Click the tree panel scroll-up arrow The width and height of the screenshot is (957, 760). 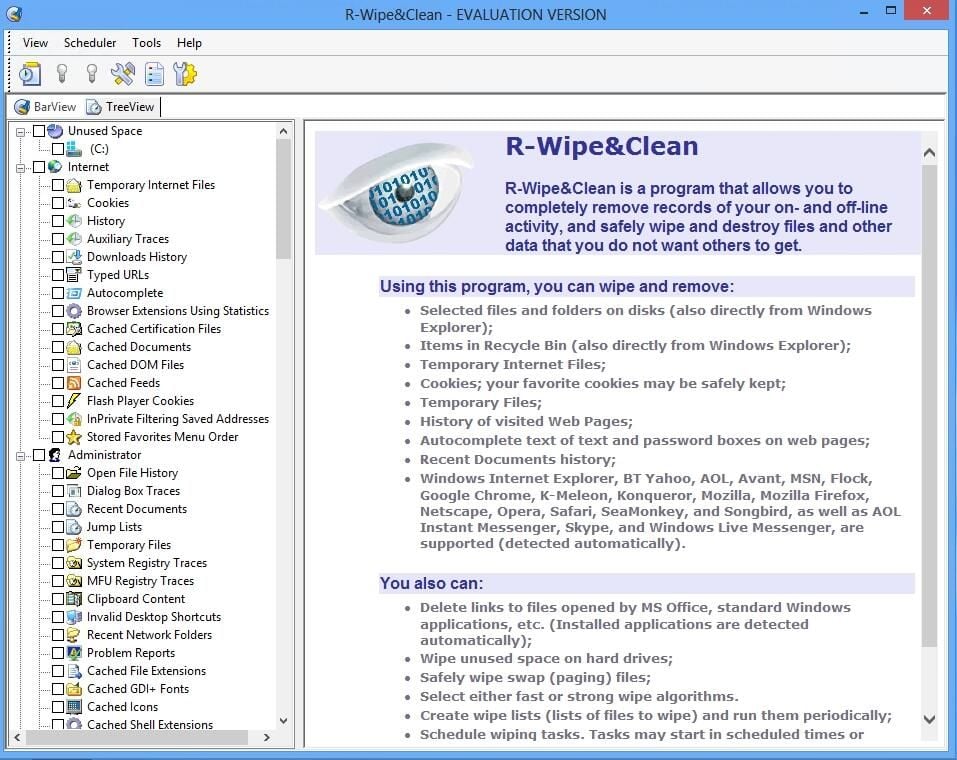click(283, 131)
